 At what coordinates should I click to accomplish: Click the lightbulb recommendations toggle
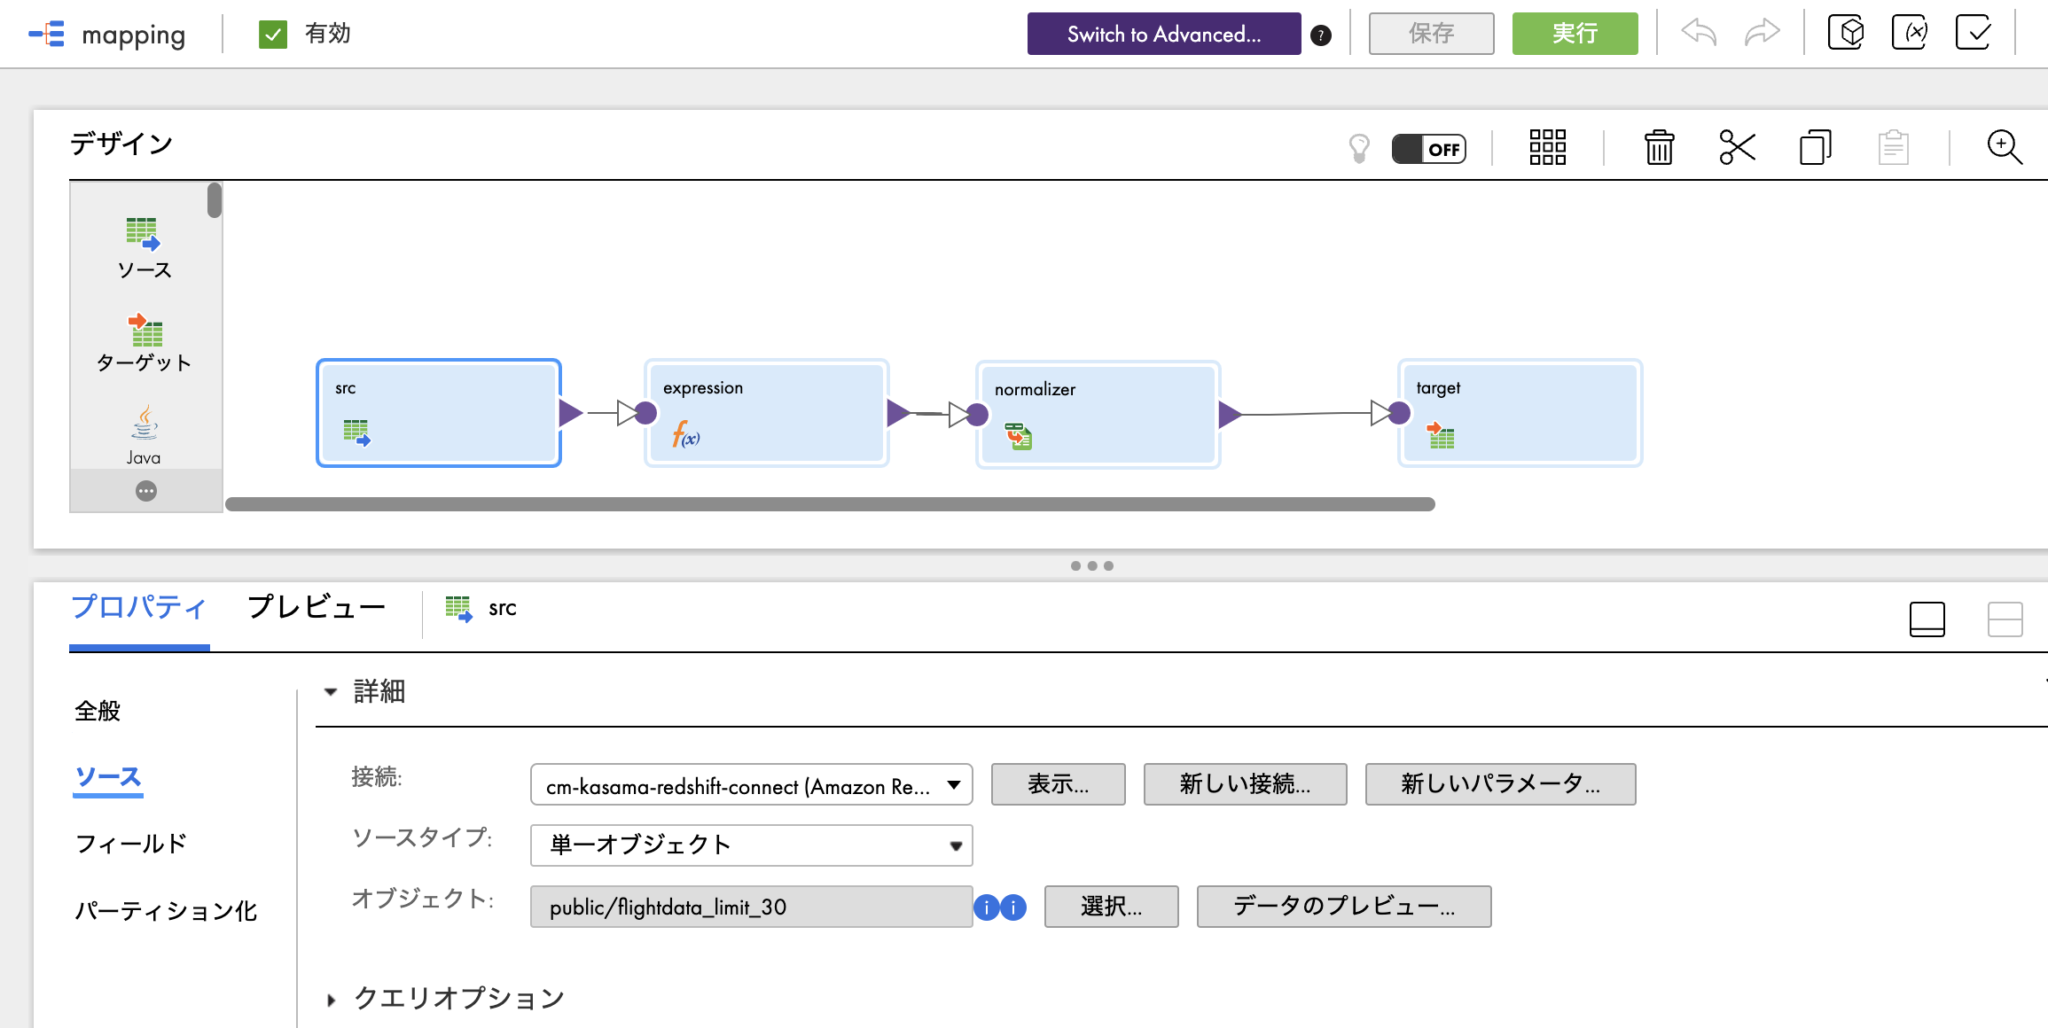pyautogui.click(x=1360, y=147)
